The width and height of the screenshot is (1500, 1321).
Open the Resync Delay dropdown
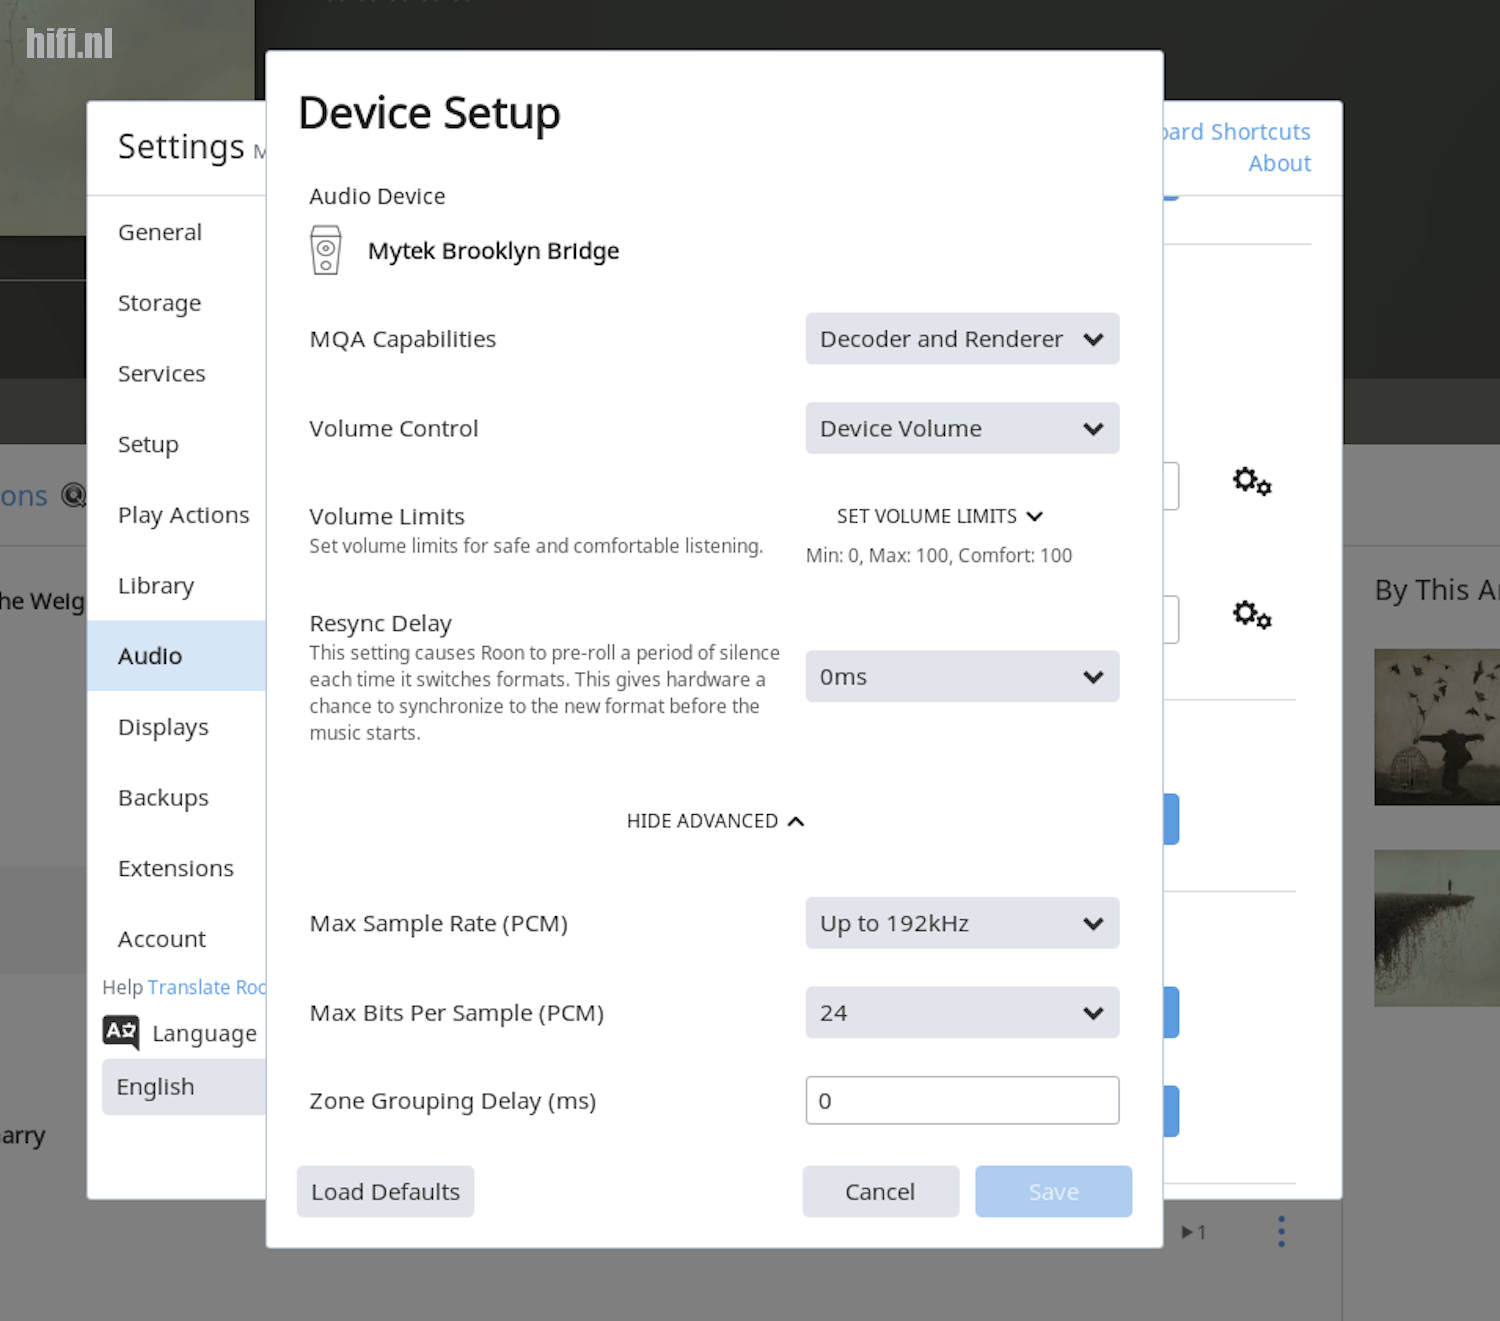click(x=962, y=677)
